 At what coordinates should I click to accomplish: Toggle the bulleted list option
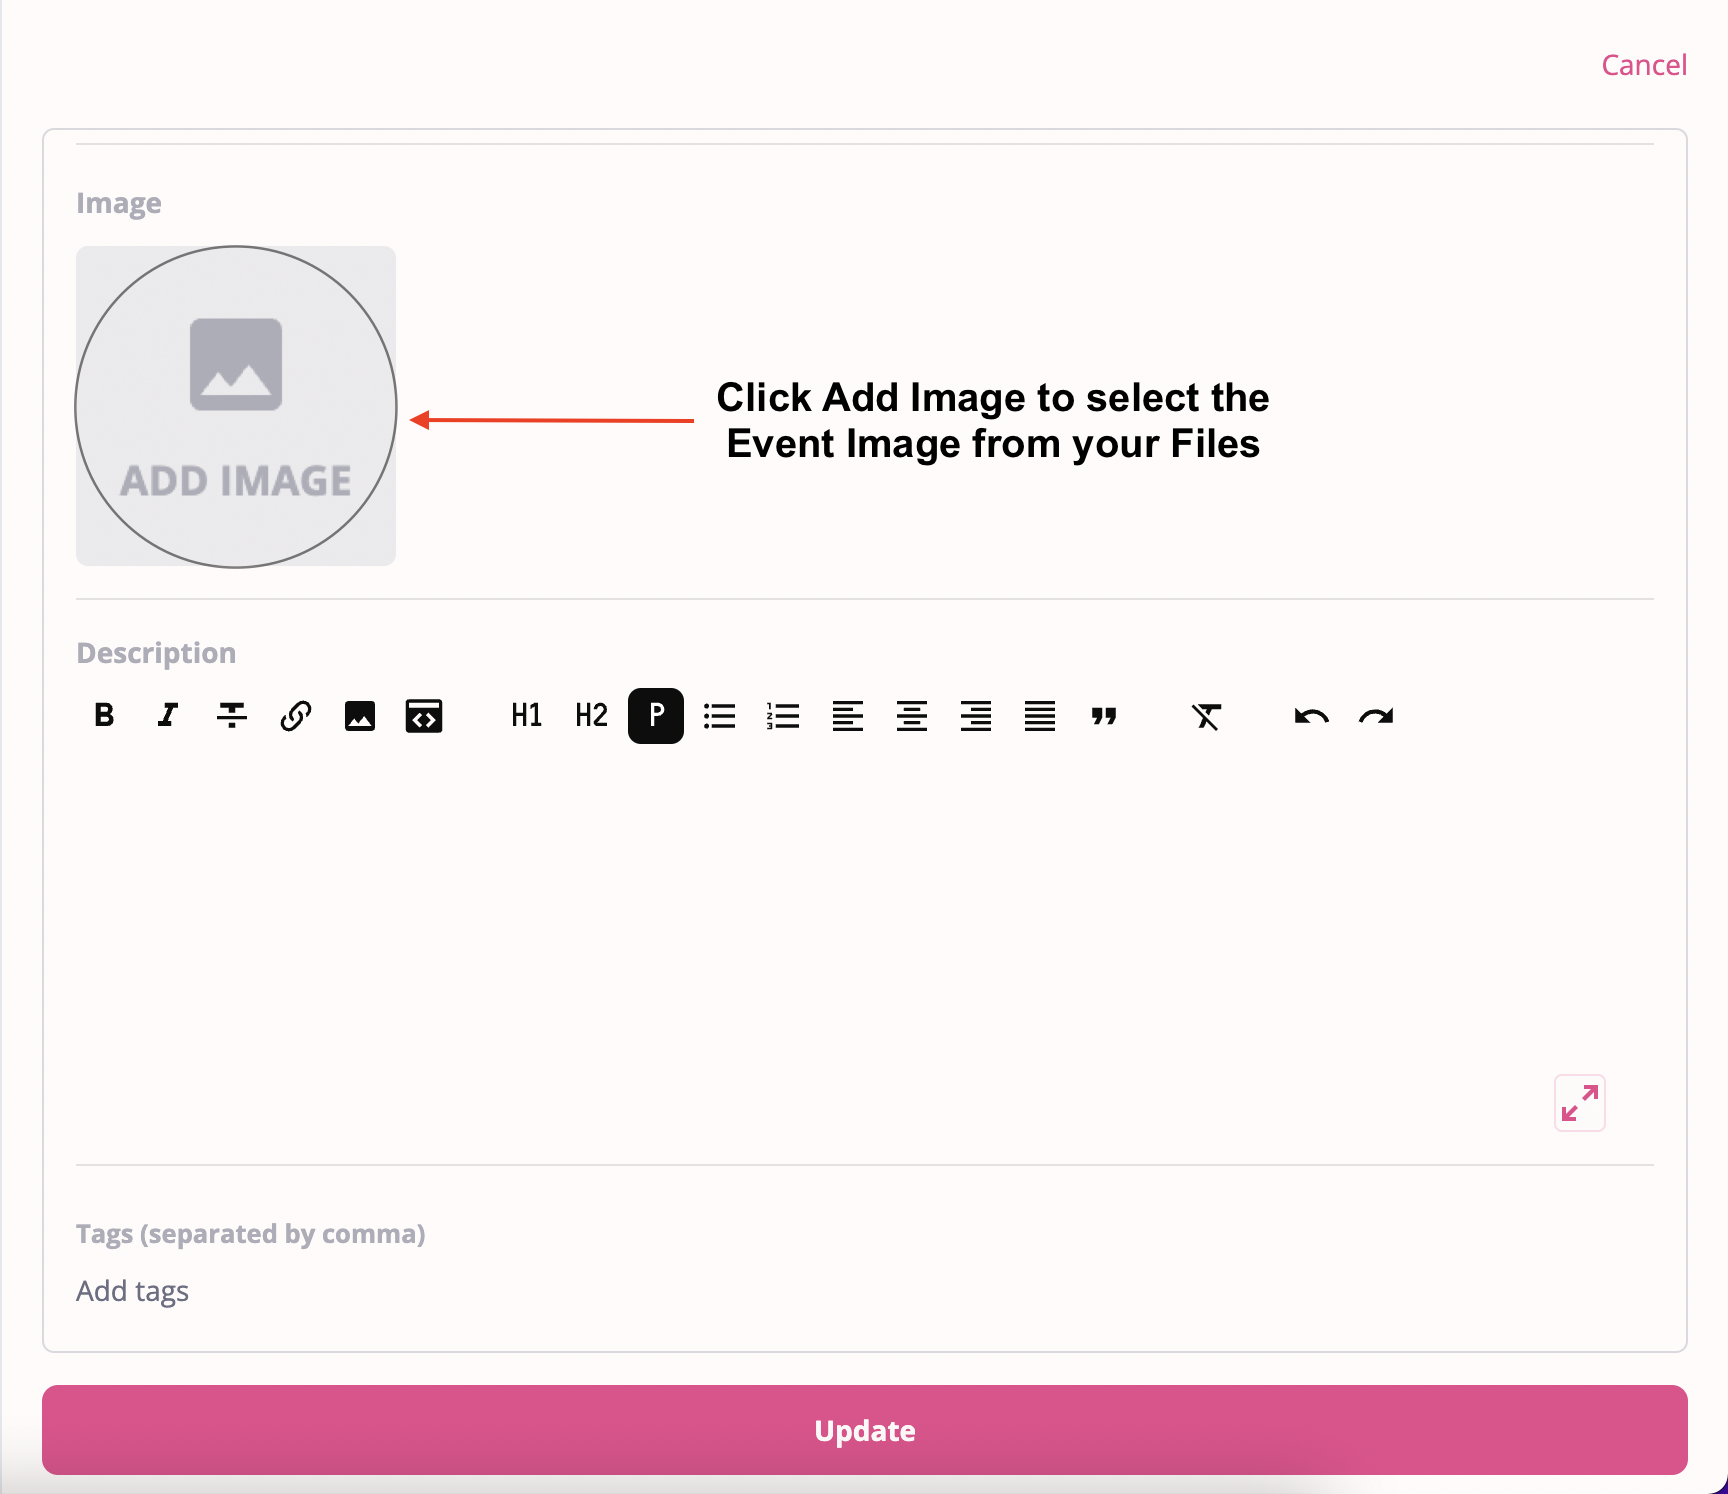719,716
